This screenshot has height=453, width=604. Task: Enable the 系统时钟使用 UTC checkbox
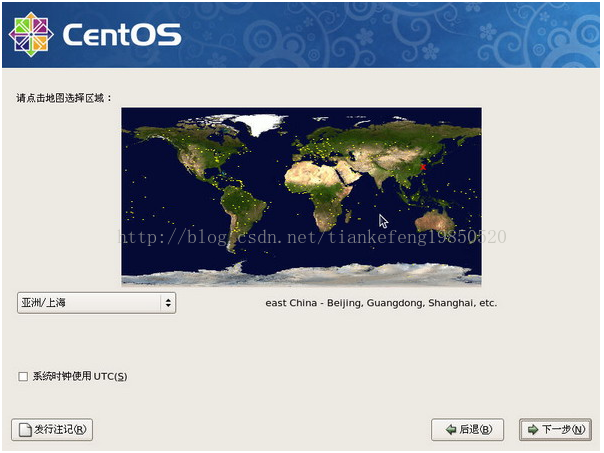(23, 376)
